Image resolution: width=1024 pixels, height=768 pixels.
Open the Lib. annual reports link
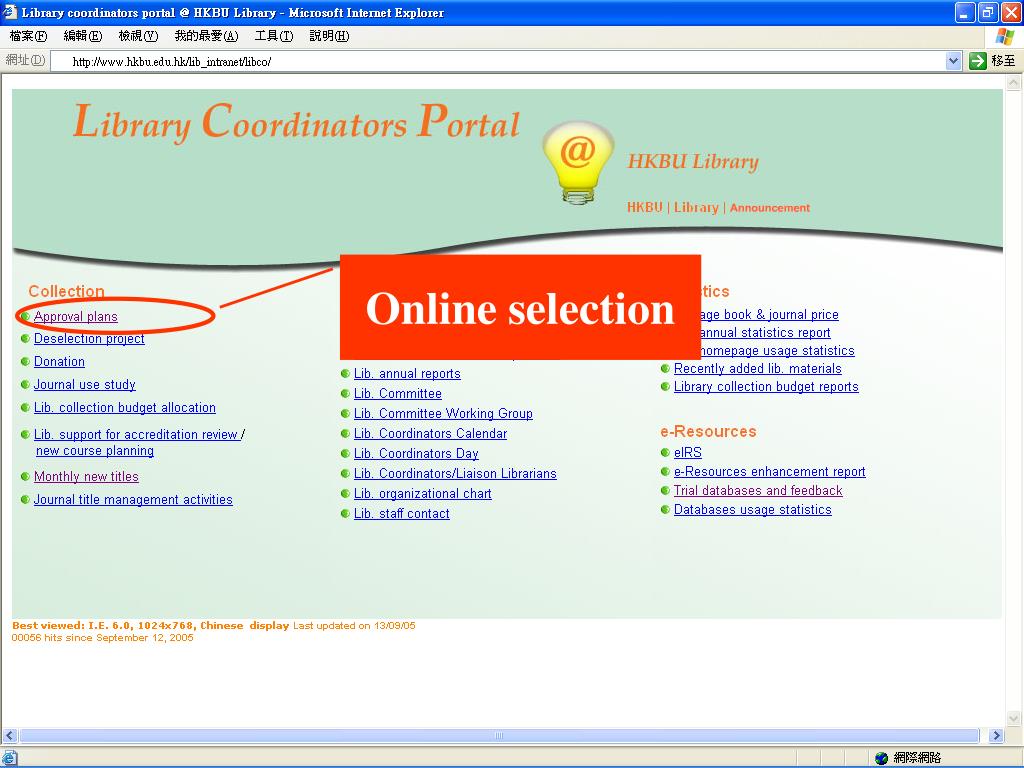(x=408, y=374)
